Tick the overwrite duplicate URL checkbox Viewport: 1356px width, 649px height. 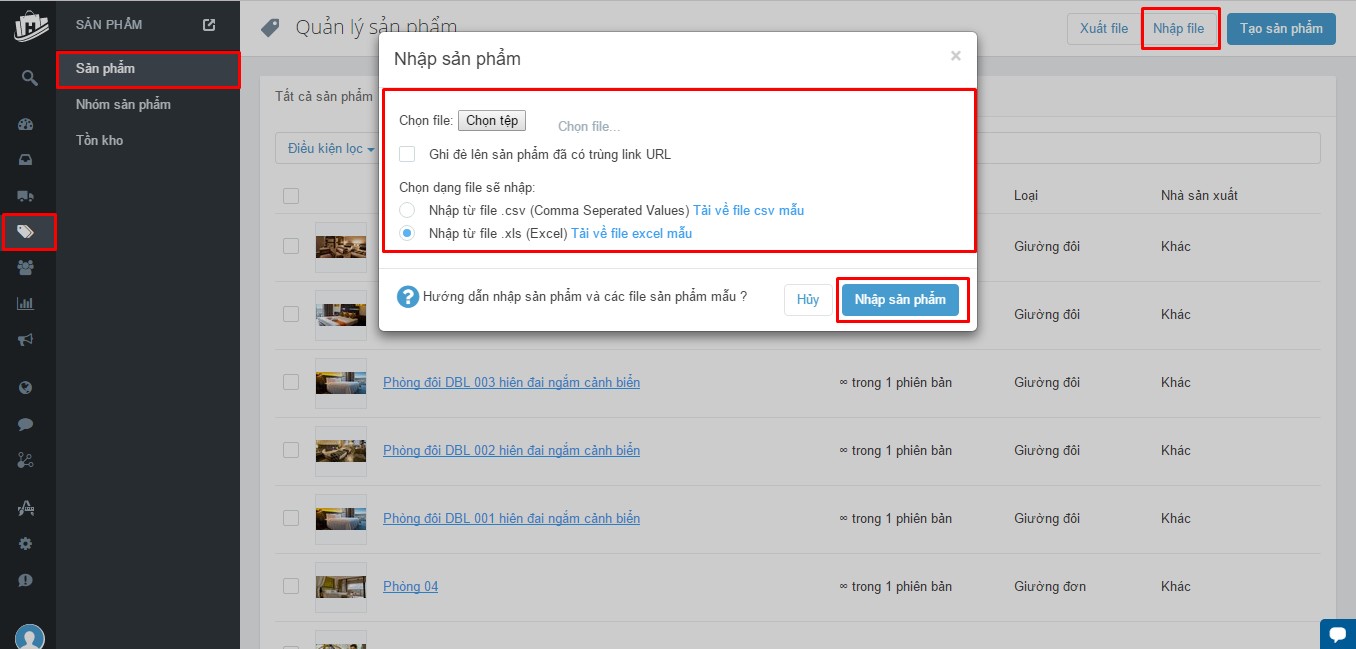pyautogui.click(x=407, y=154)
